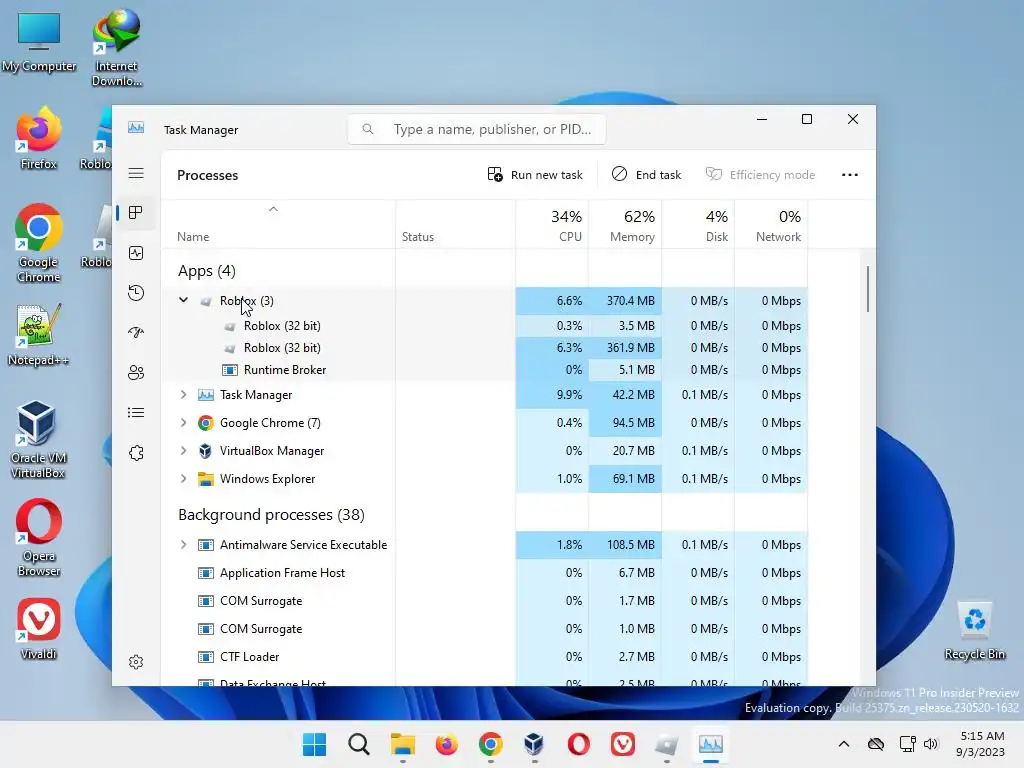Open the Services puzzle icon in sidebar
1024x768 pixels.
136,453
